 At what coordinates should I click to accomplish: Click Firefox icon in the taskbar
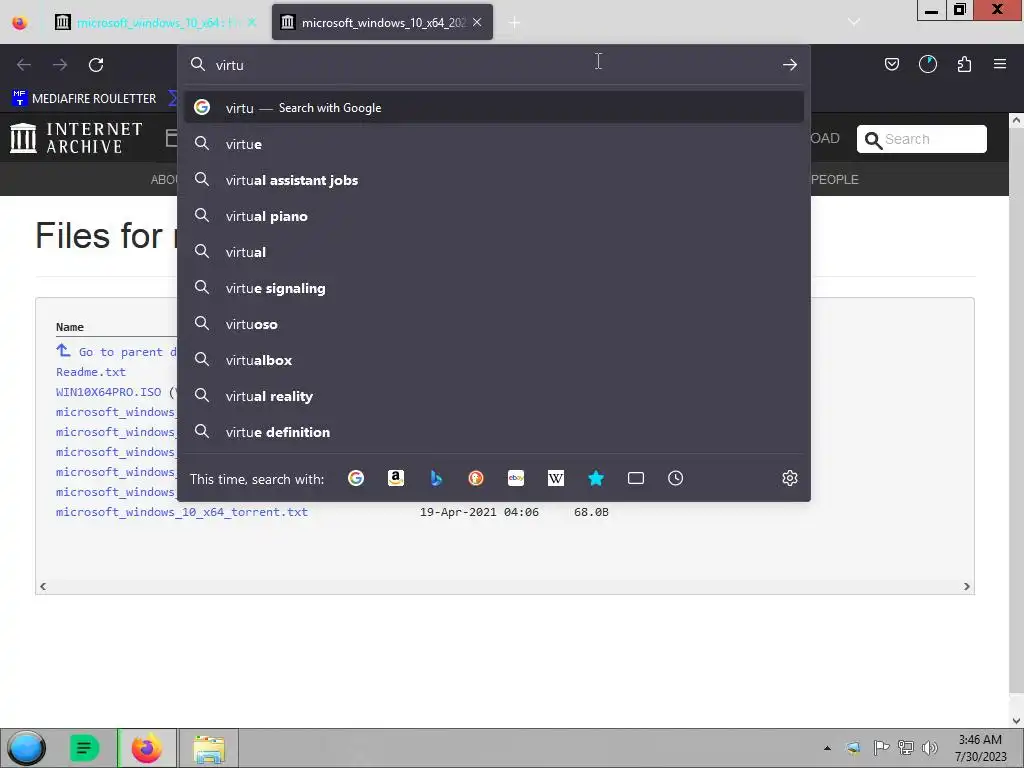pyautogui.click(x=147, y=748)
